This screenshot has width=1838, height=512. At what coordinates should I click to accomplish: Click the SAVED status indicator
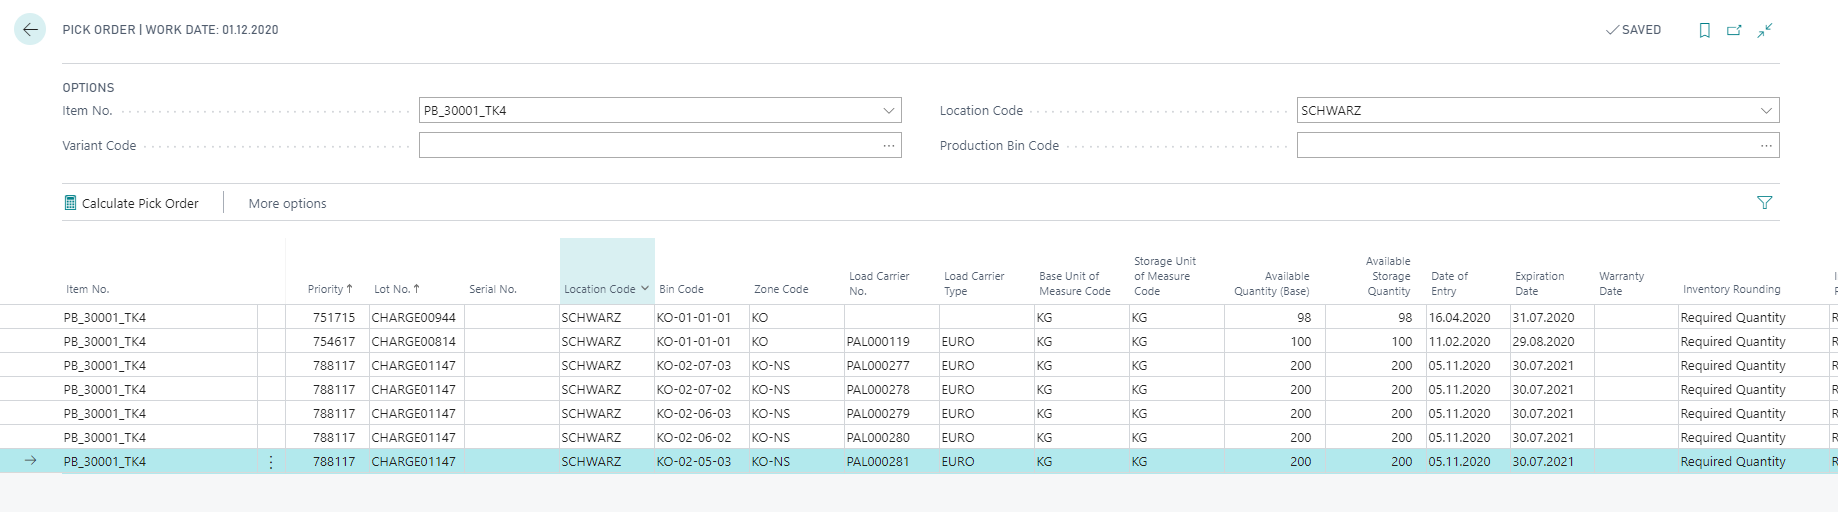point(1633,30)
